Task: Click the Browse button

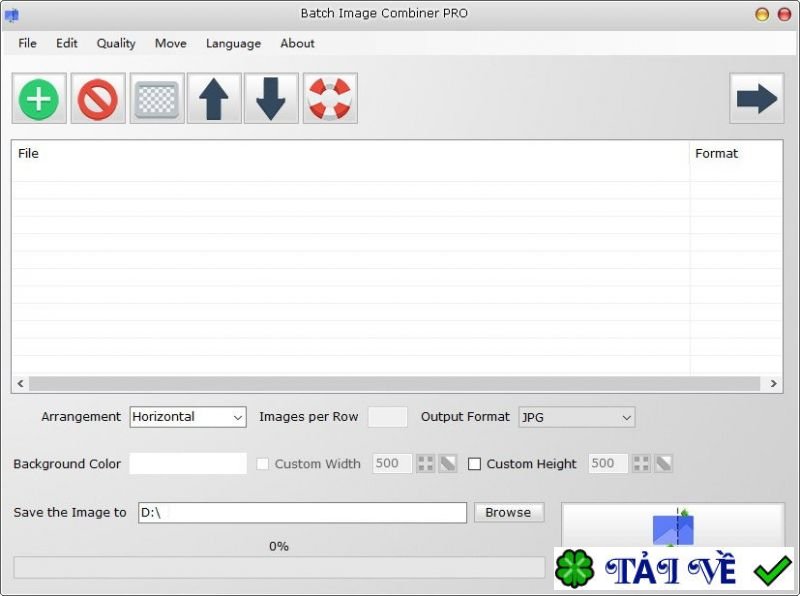Action: tap(509, 512)
